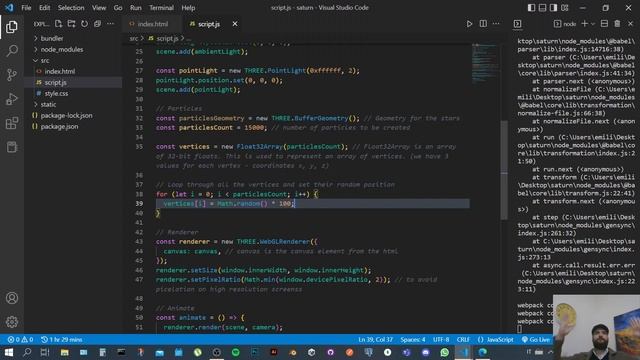640x360 pixels.
Task: Open the Explorer view in the activity bar
Action: [x=12, y=27]
